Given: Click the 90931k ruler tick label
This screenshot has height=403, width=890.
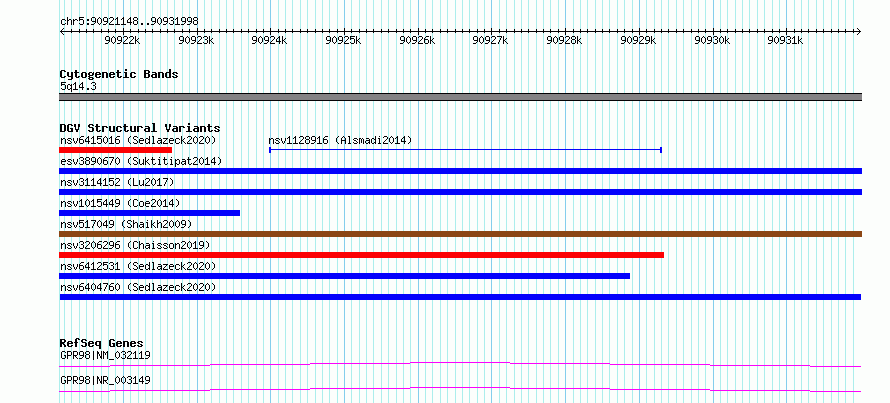Looking at the screenshot, I should tap(786, 40).
